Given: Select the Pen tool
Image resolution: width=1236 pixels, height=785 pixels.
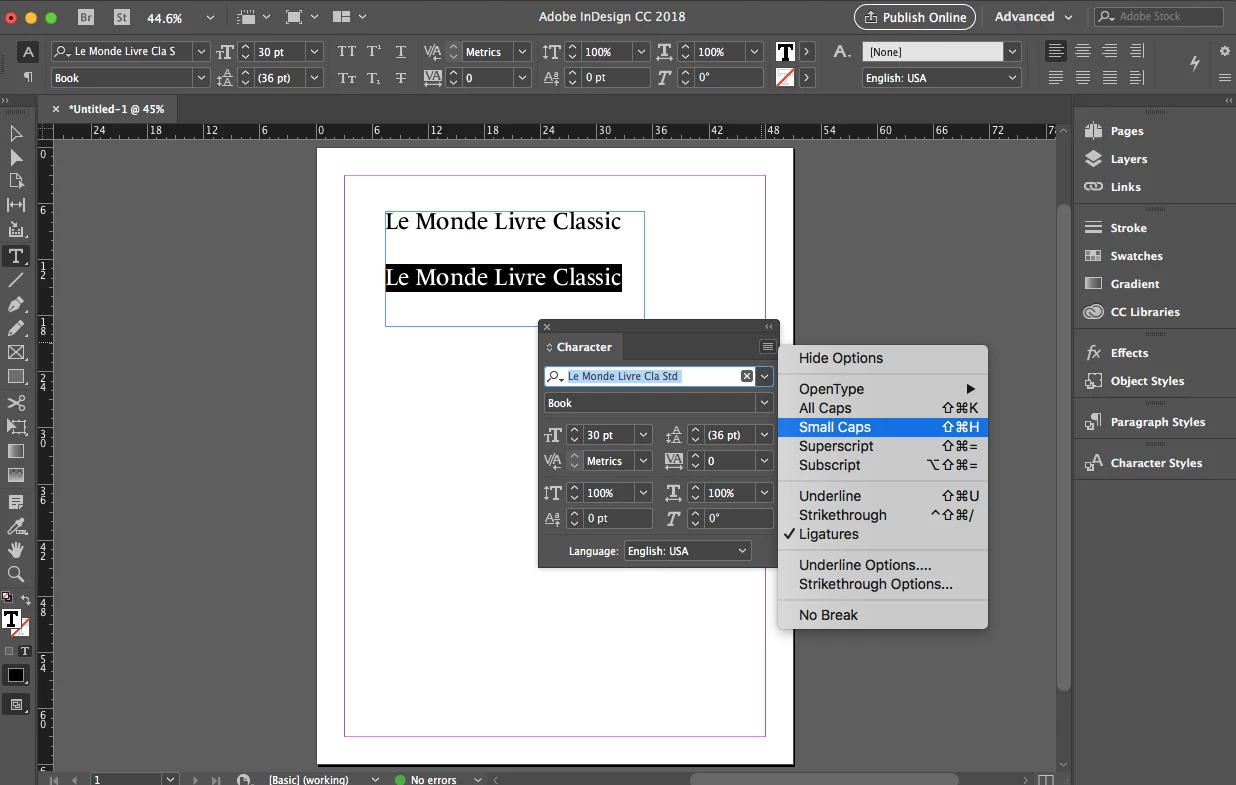Looking at the screenshot, I should click(x=16, y=304).
